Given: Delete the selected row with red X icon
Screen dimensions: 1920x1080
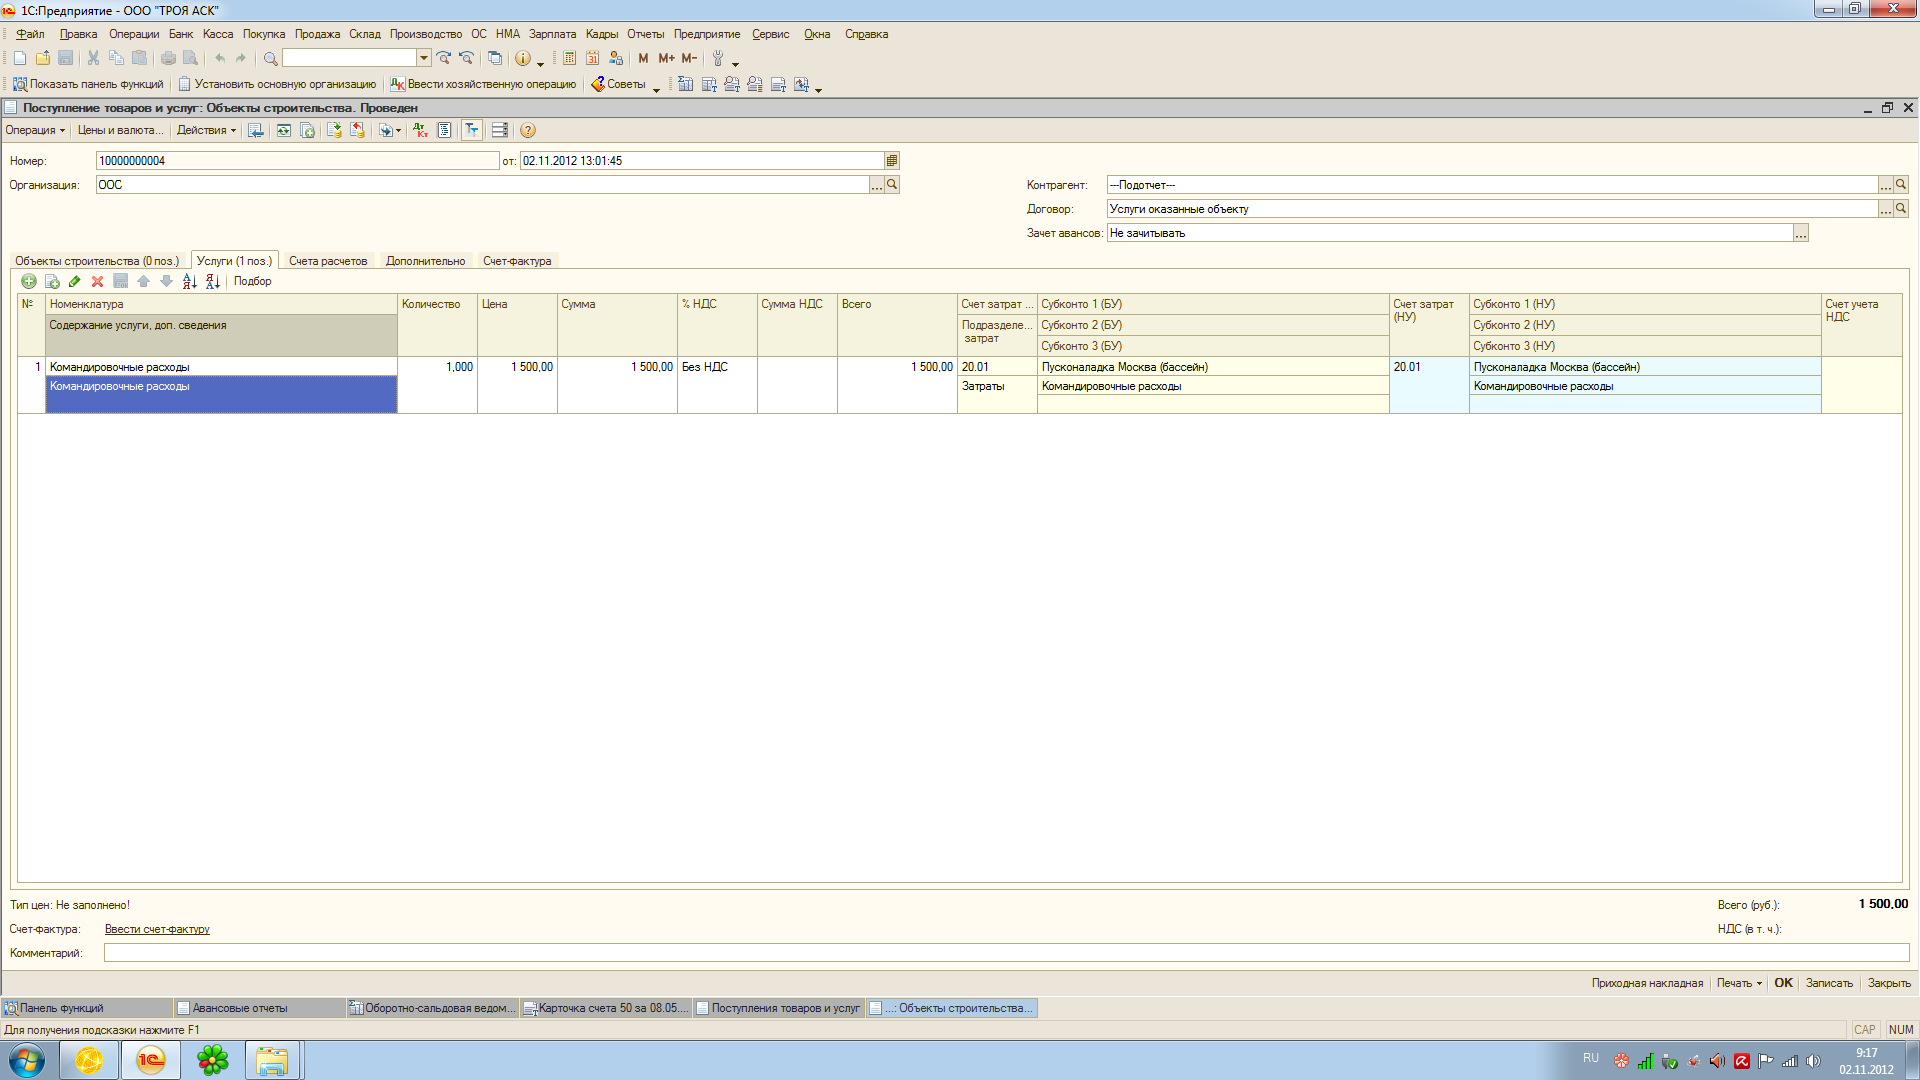Looking at the screenshot, I should click(x=97, y=282).
